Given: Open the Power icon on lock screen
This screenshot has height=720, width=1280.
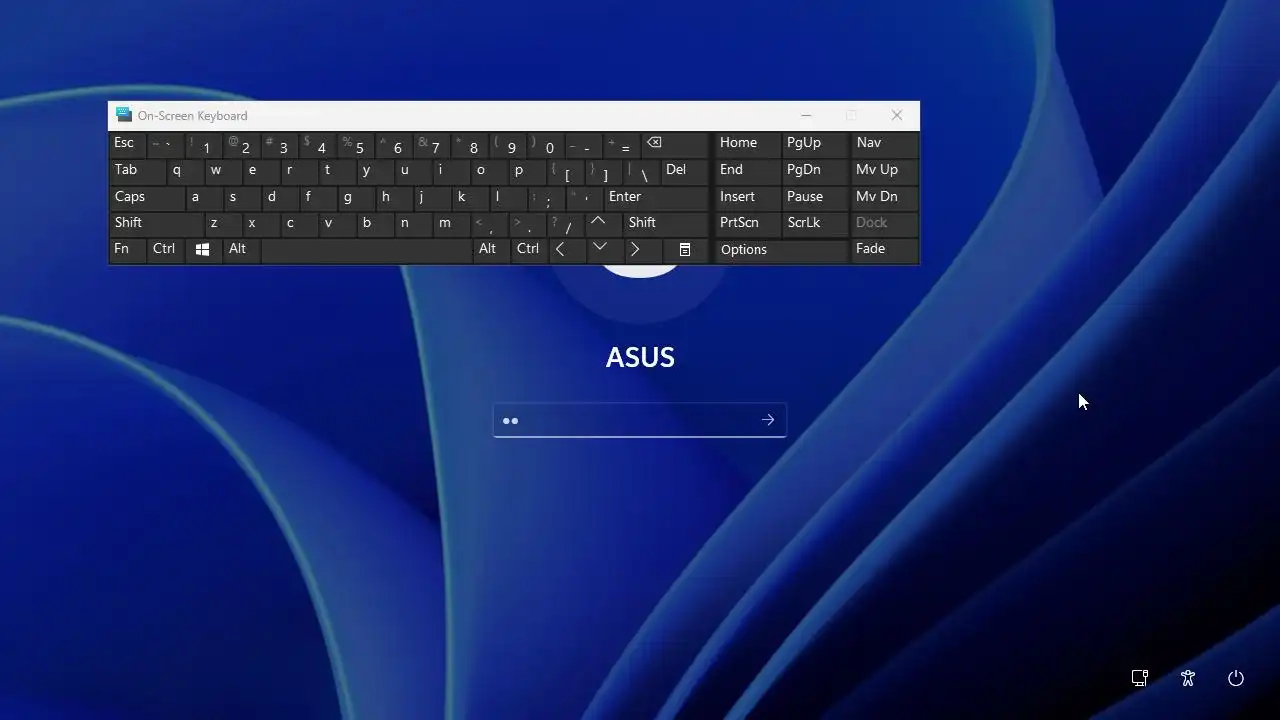Looking at the screenshot, I should point(1236,678).
